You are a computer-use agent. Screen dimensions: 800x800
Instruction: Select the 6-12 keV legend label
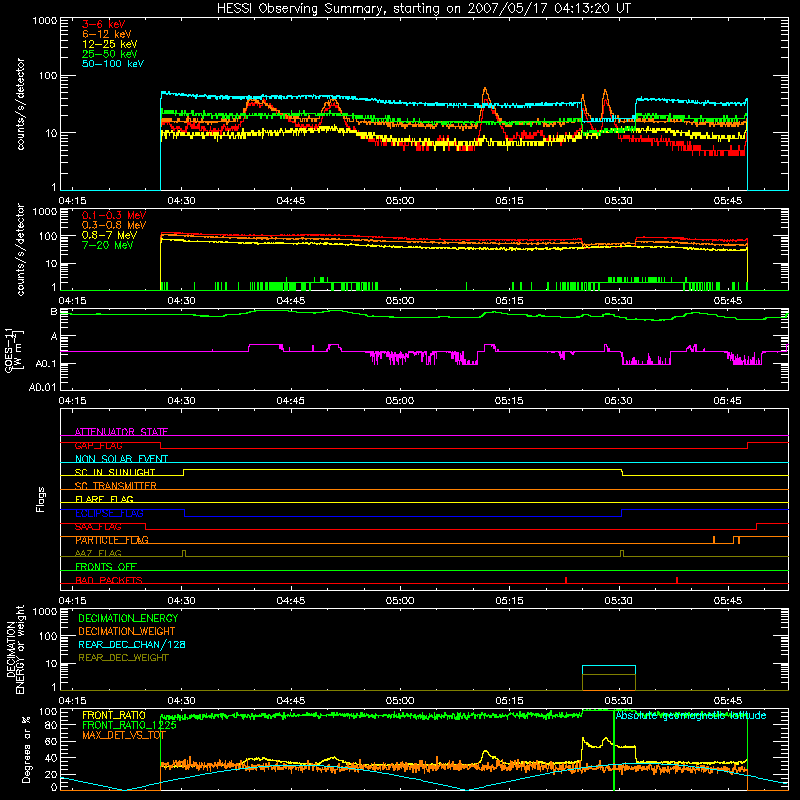[107, 34]
